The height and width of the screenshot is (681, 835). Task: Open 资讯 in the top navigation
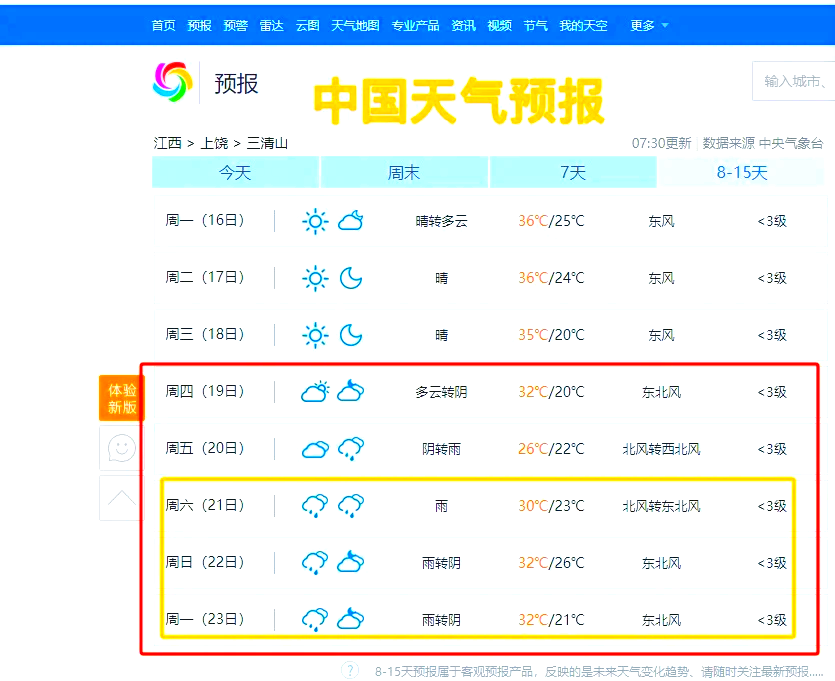(x=463, y=26)
